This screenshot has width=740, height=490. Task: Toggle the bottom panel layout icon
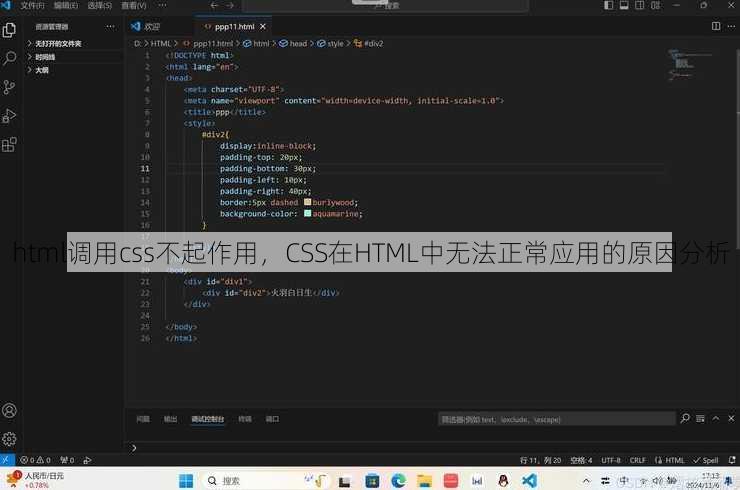click(624, 5)
